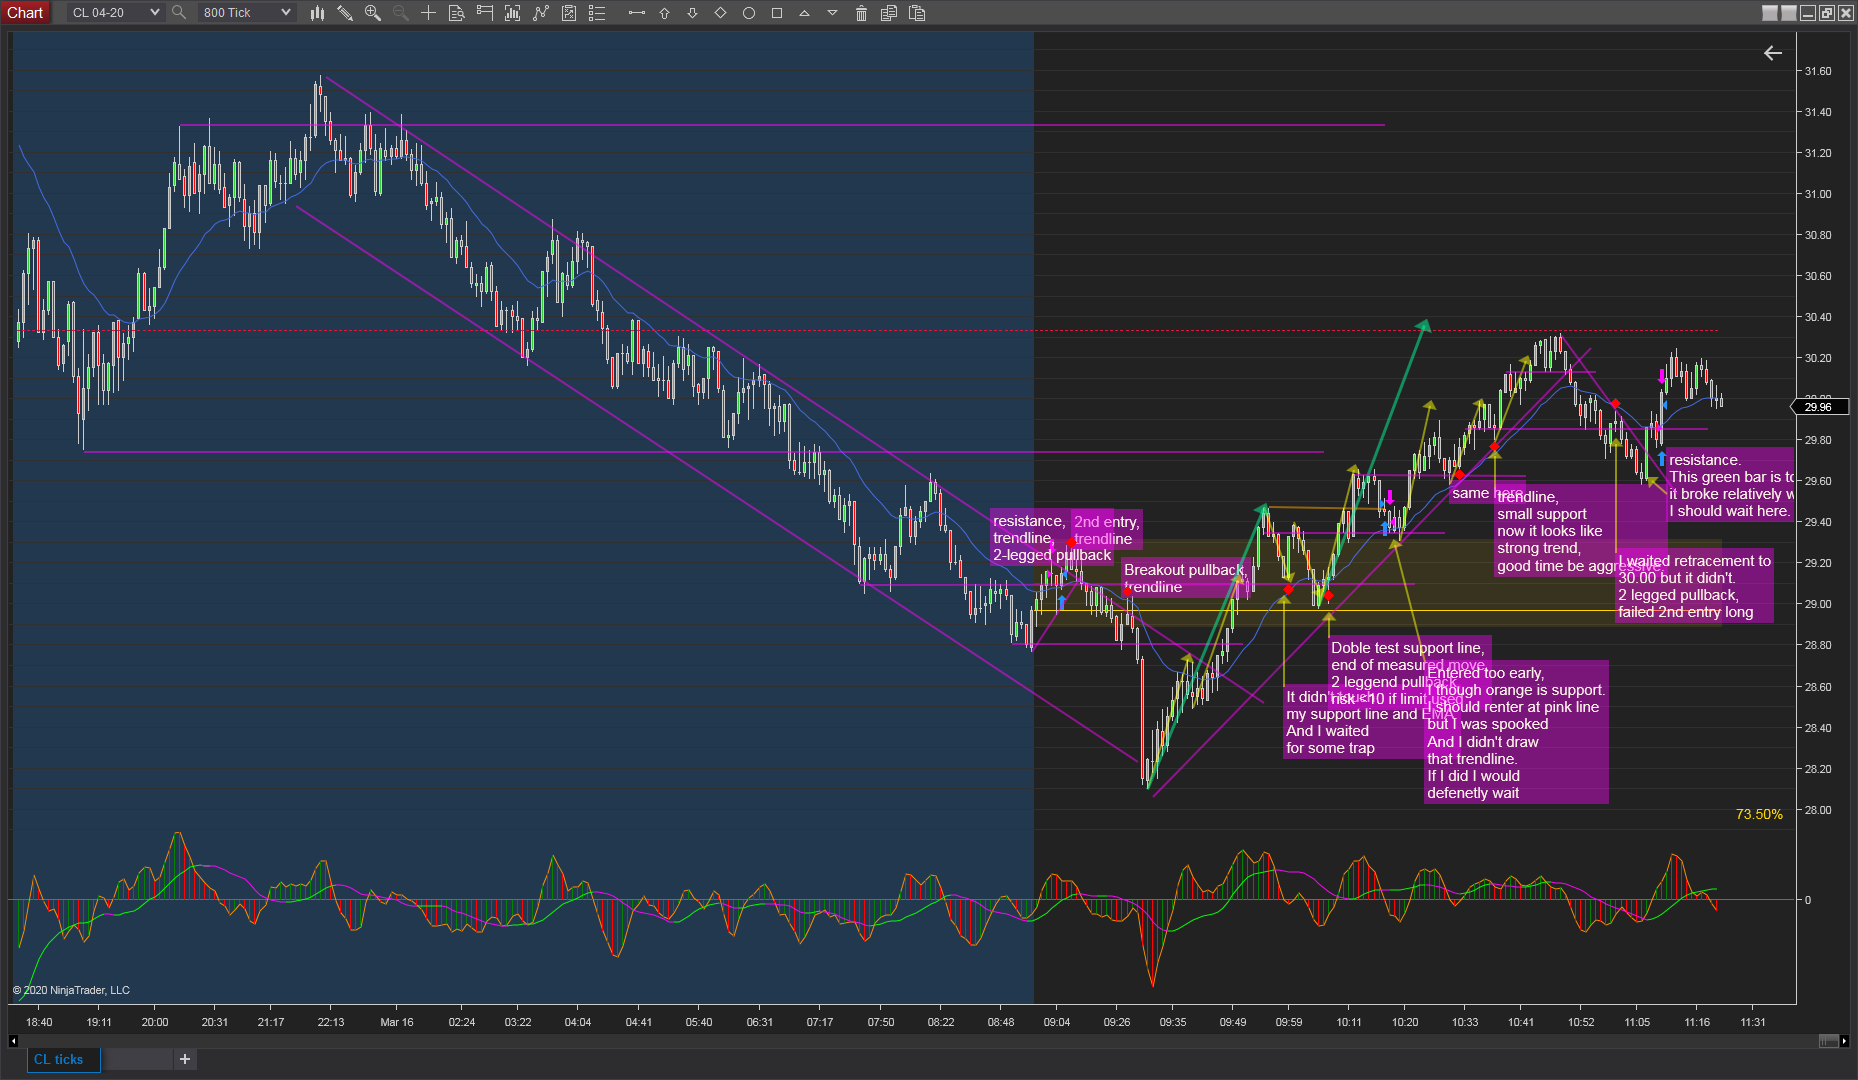Click the 31.60 price axis label
This screenshot has height=1080, width=1858.
pyautogui.click(x=1818, y=71)
